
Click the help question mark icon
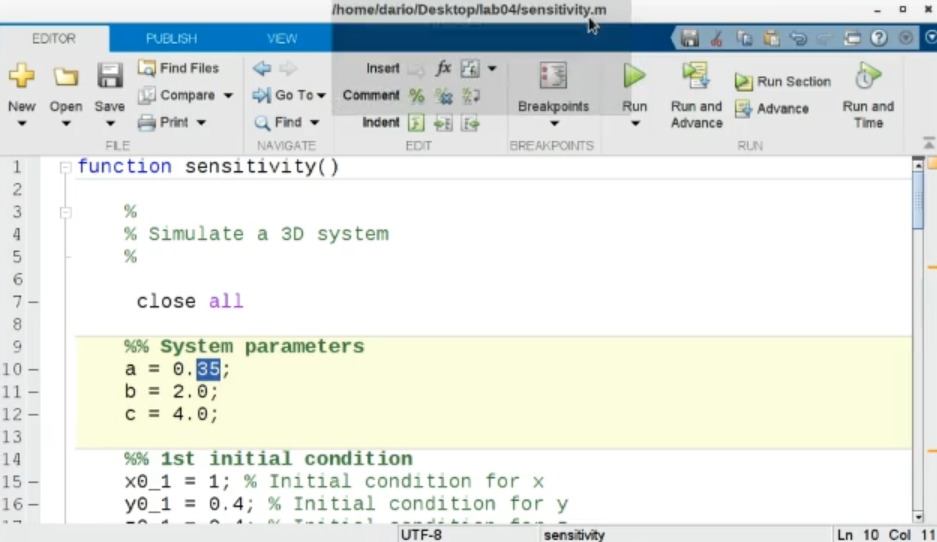point(879,39)
